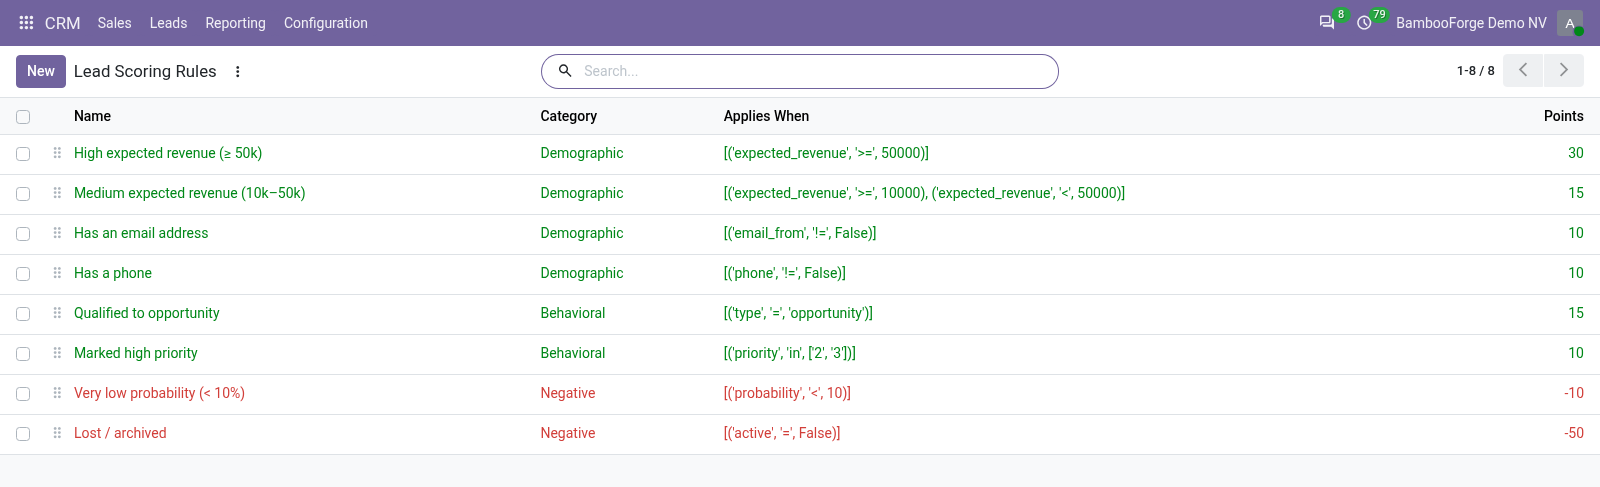The width and height of the screenshot is (1600, 487).
Task: Tick checkbox for Has a phone rule
Action: coord(23,274)
